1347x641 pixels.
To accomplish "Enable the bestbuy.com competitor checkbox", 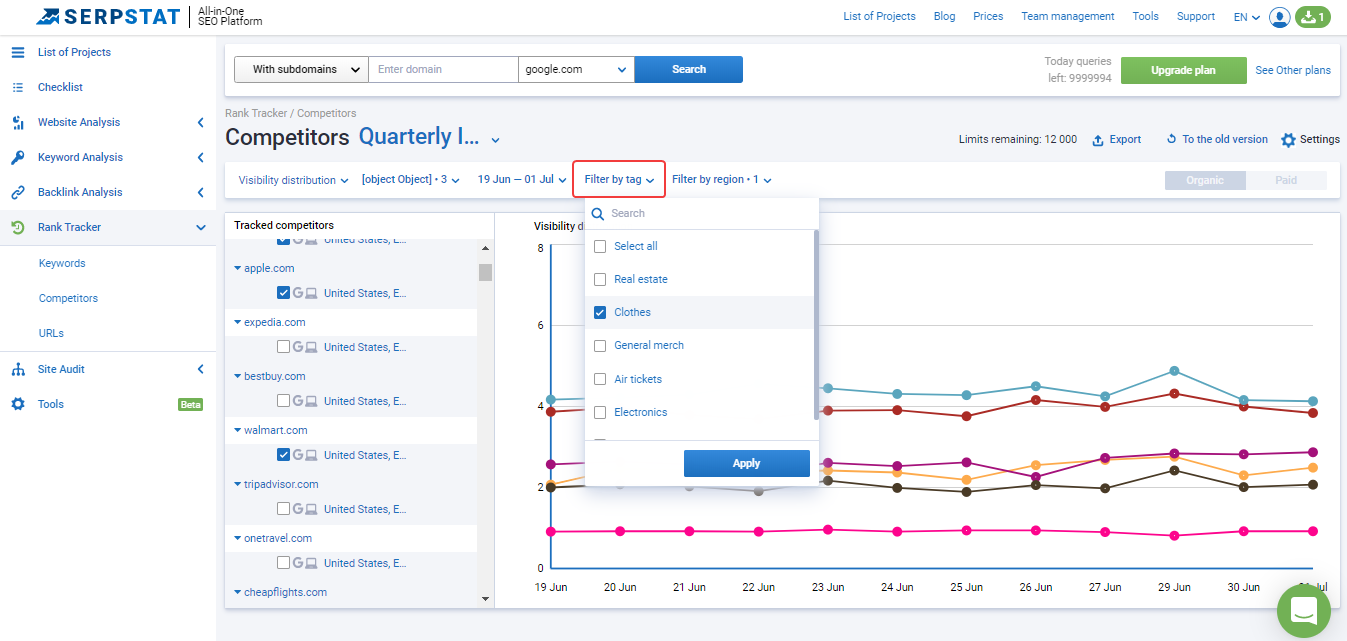I will tap(284, 401).
